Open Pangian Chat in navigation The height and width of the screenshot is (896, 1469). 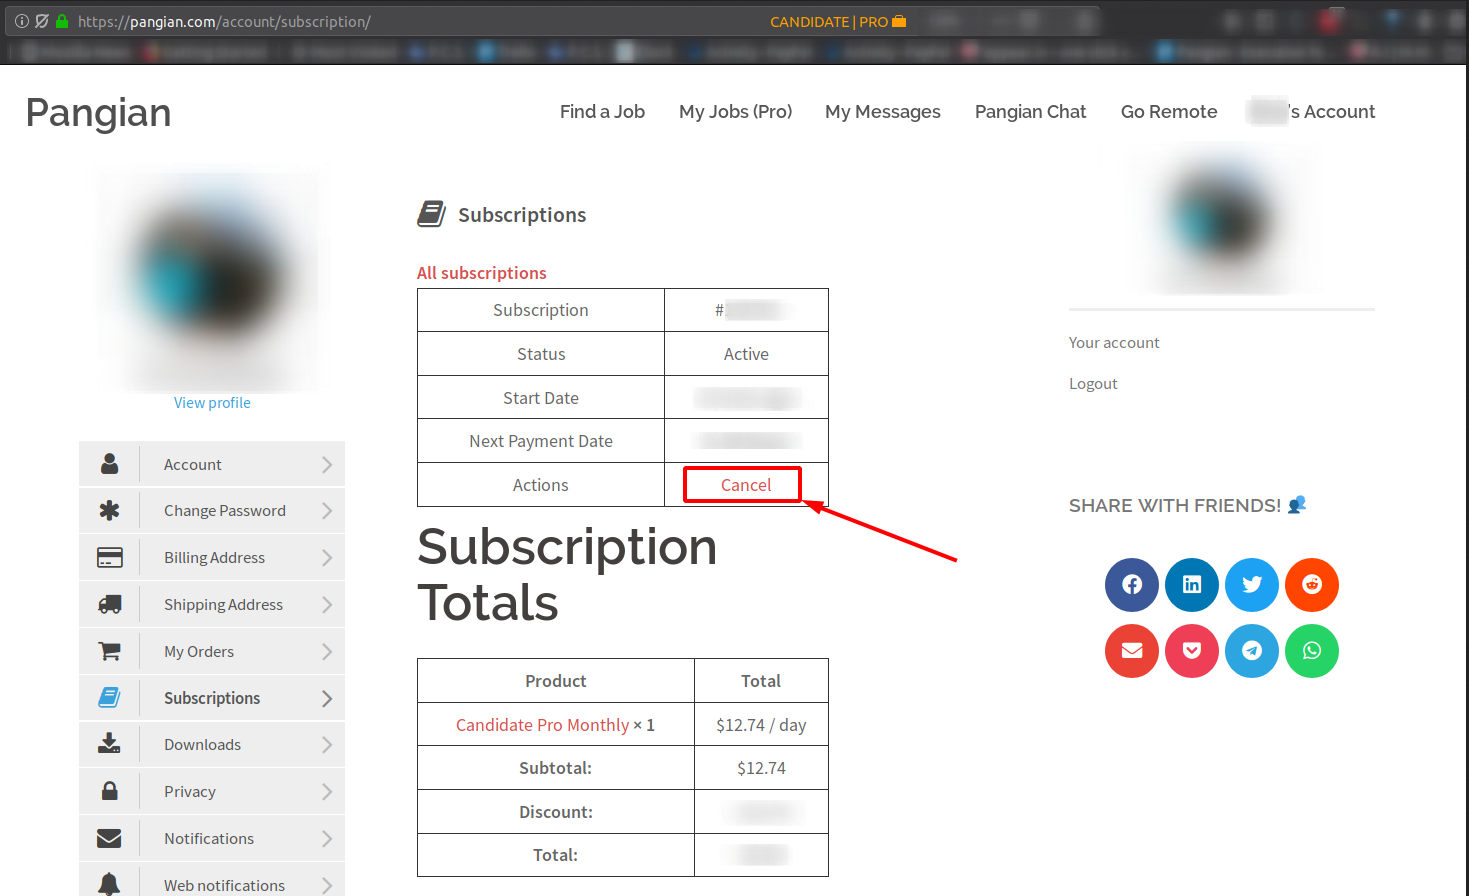click(1030, 112)
